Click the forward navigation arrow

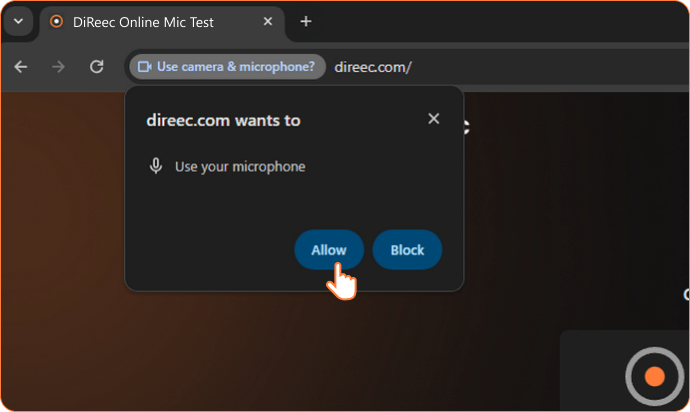point(58,67)
